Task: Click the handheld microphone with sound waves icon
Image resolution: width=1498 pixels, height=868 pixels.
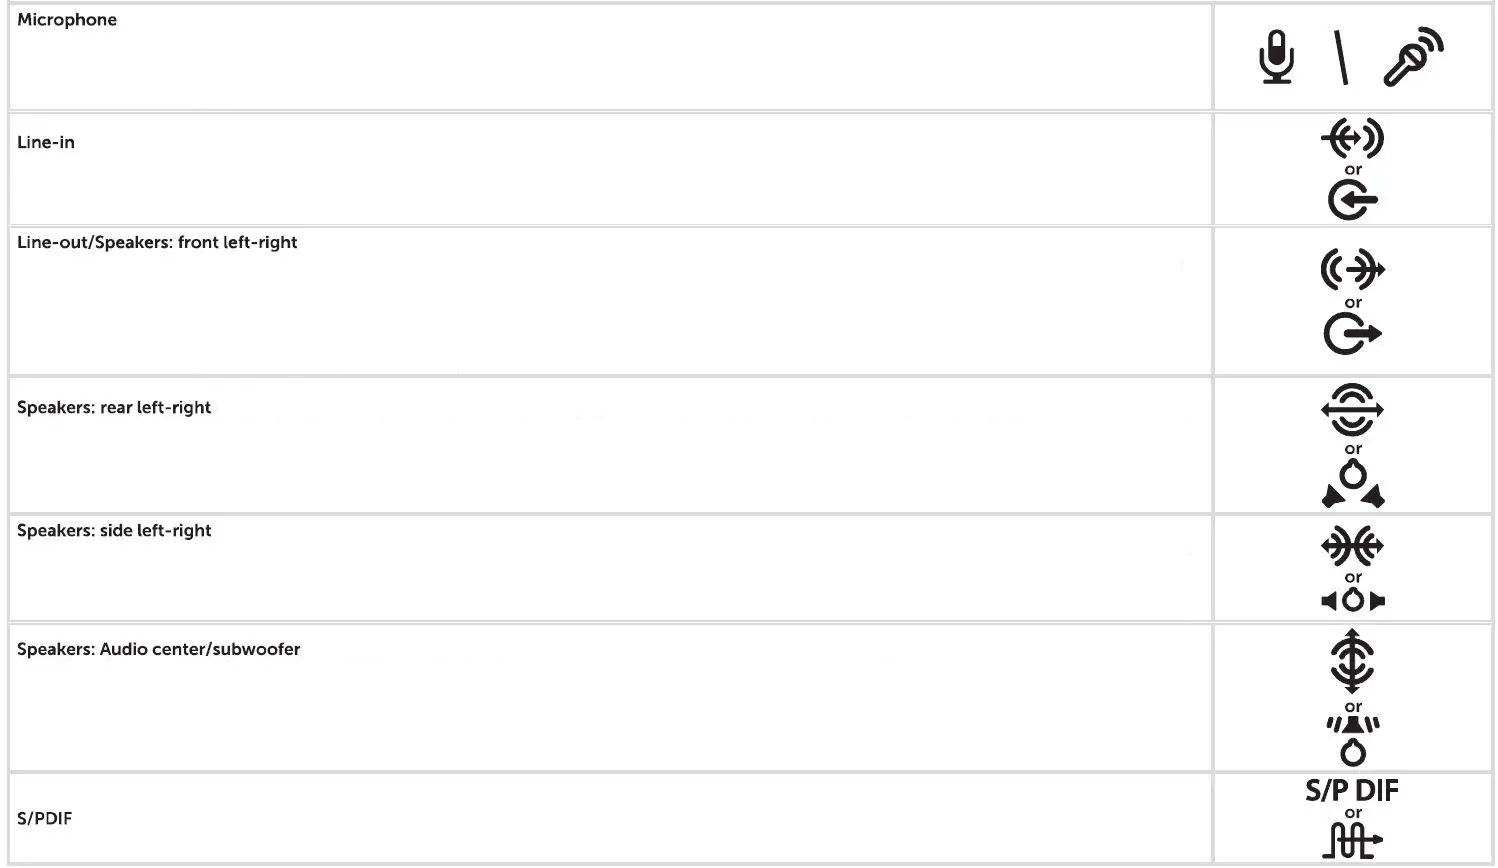Action: [x=1413, y=58]
